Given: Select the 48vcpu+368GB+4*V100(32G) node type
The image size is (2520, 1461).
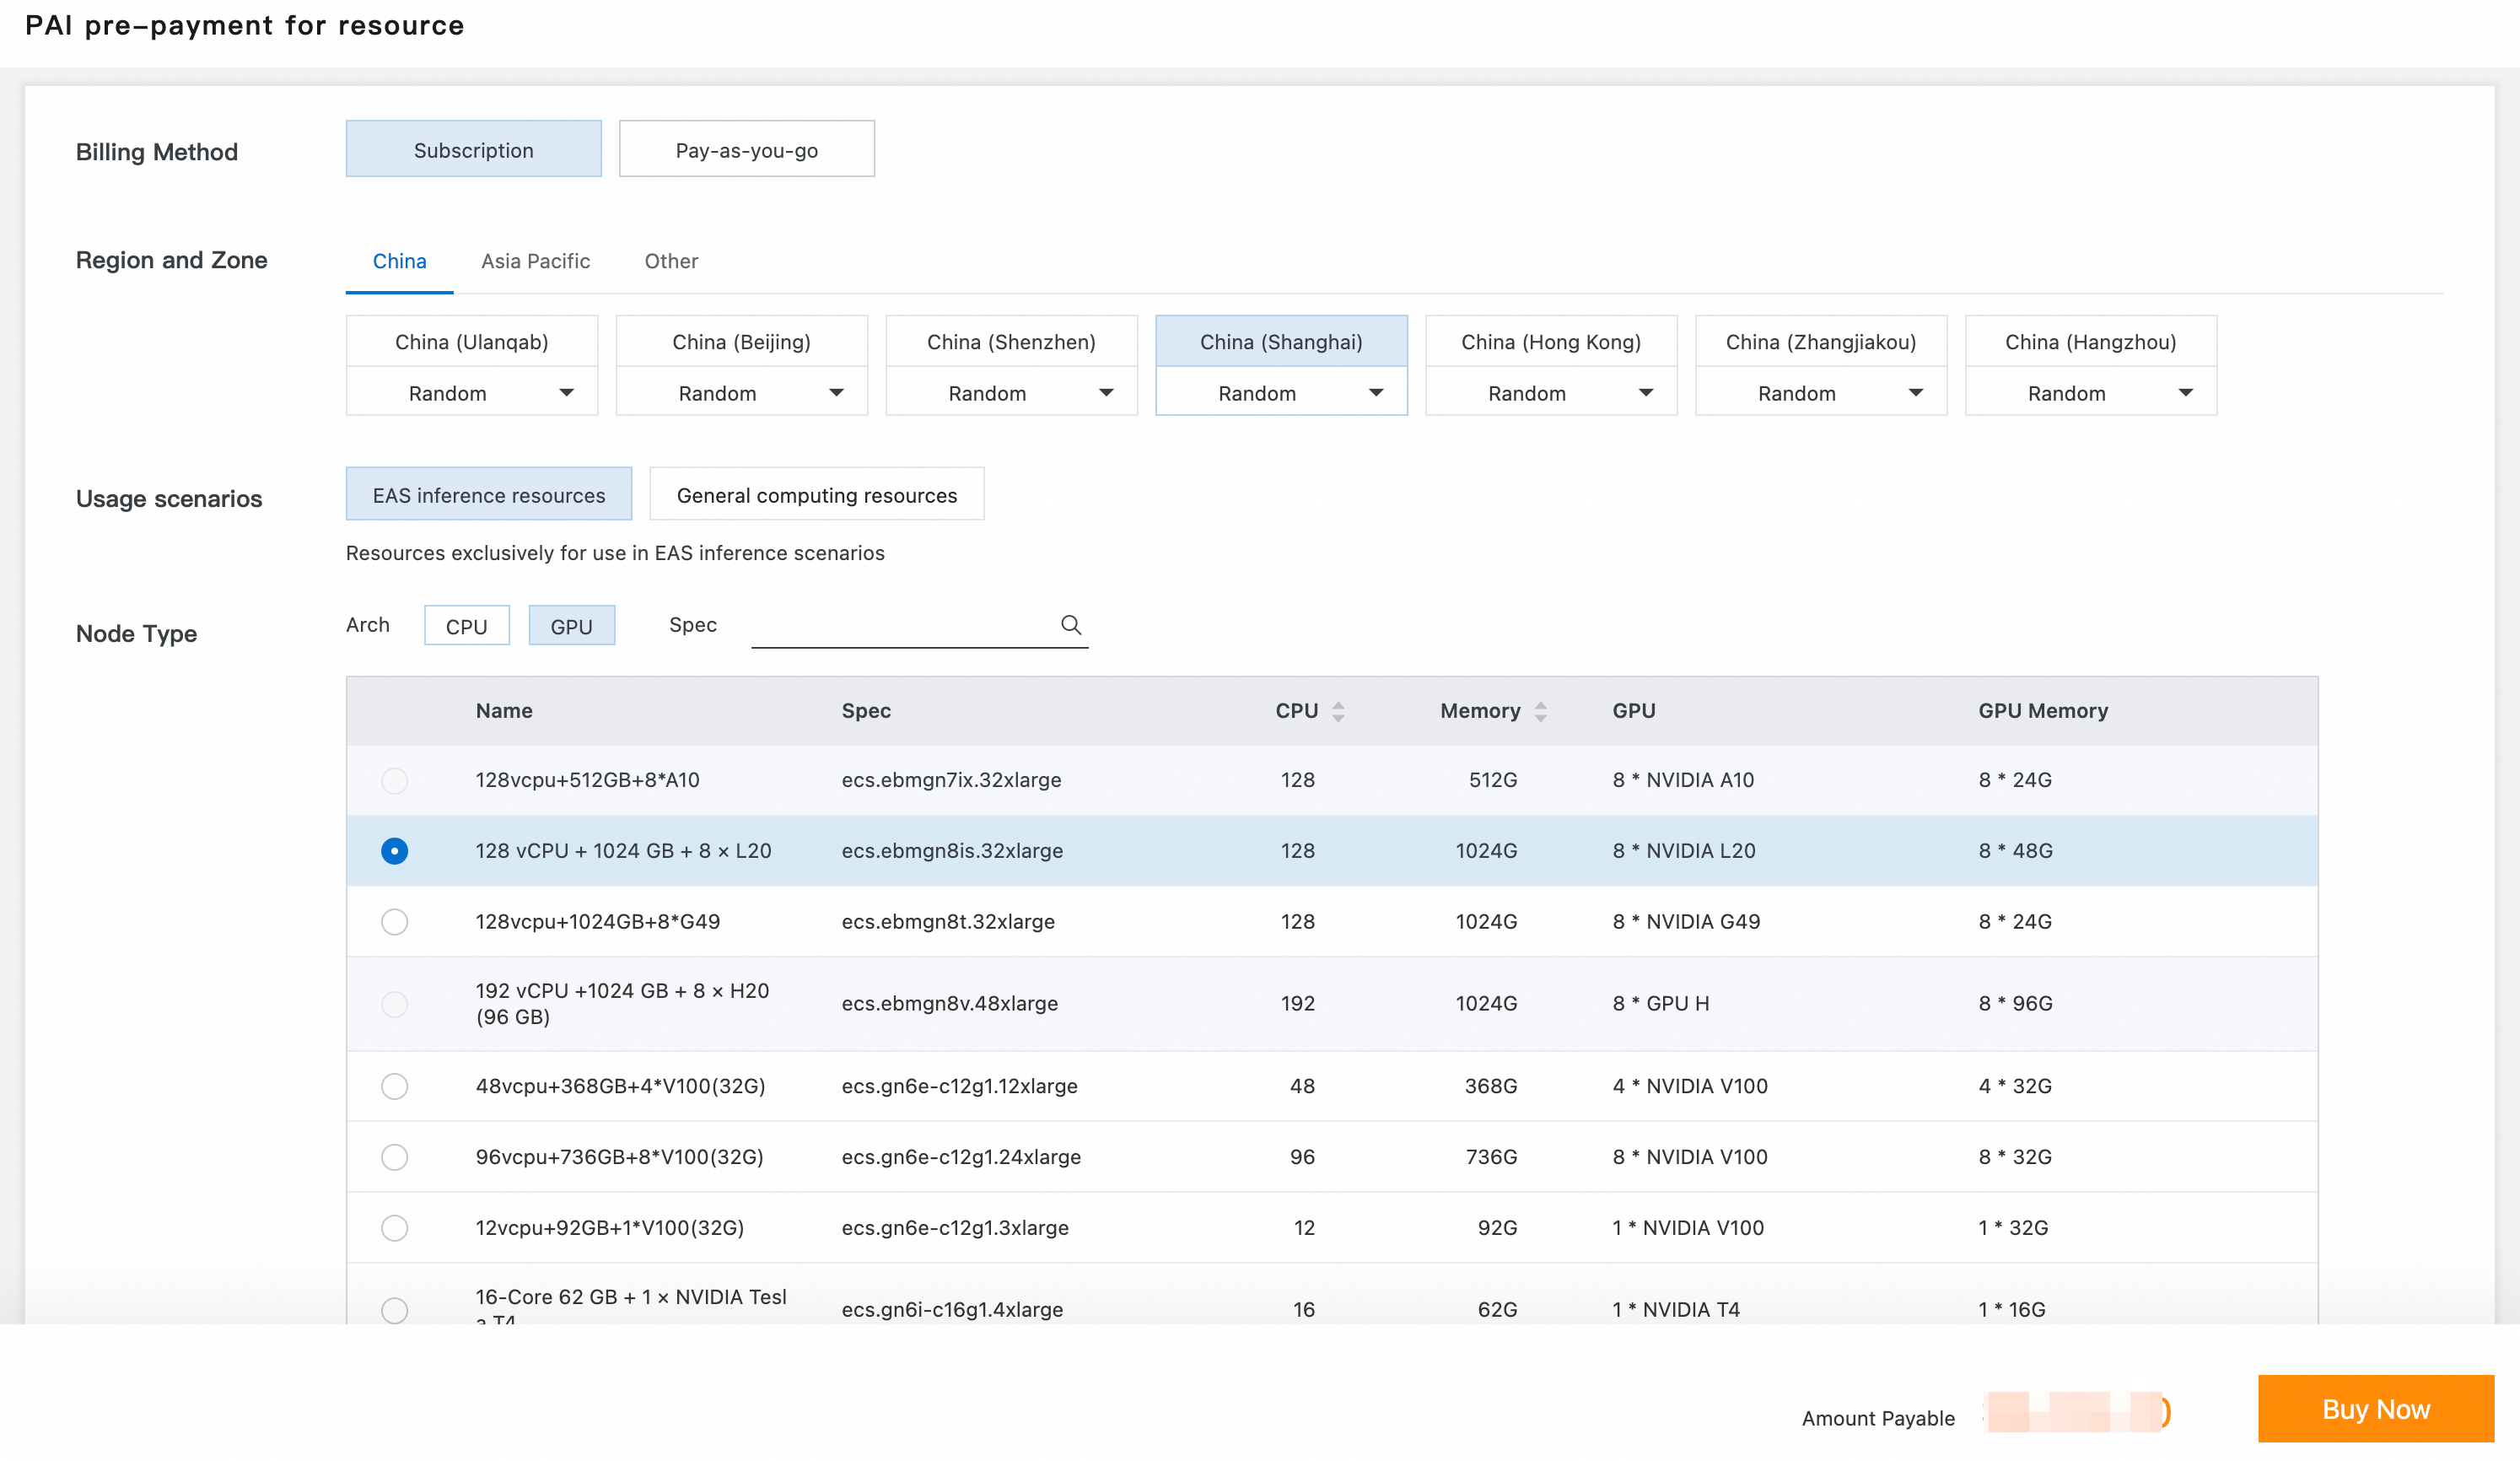Looking at the screenshot, I should click(x=394, y=1086).
